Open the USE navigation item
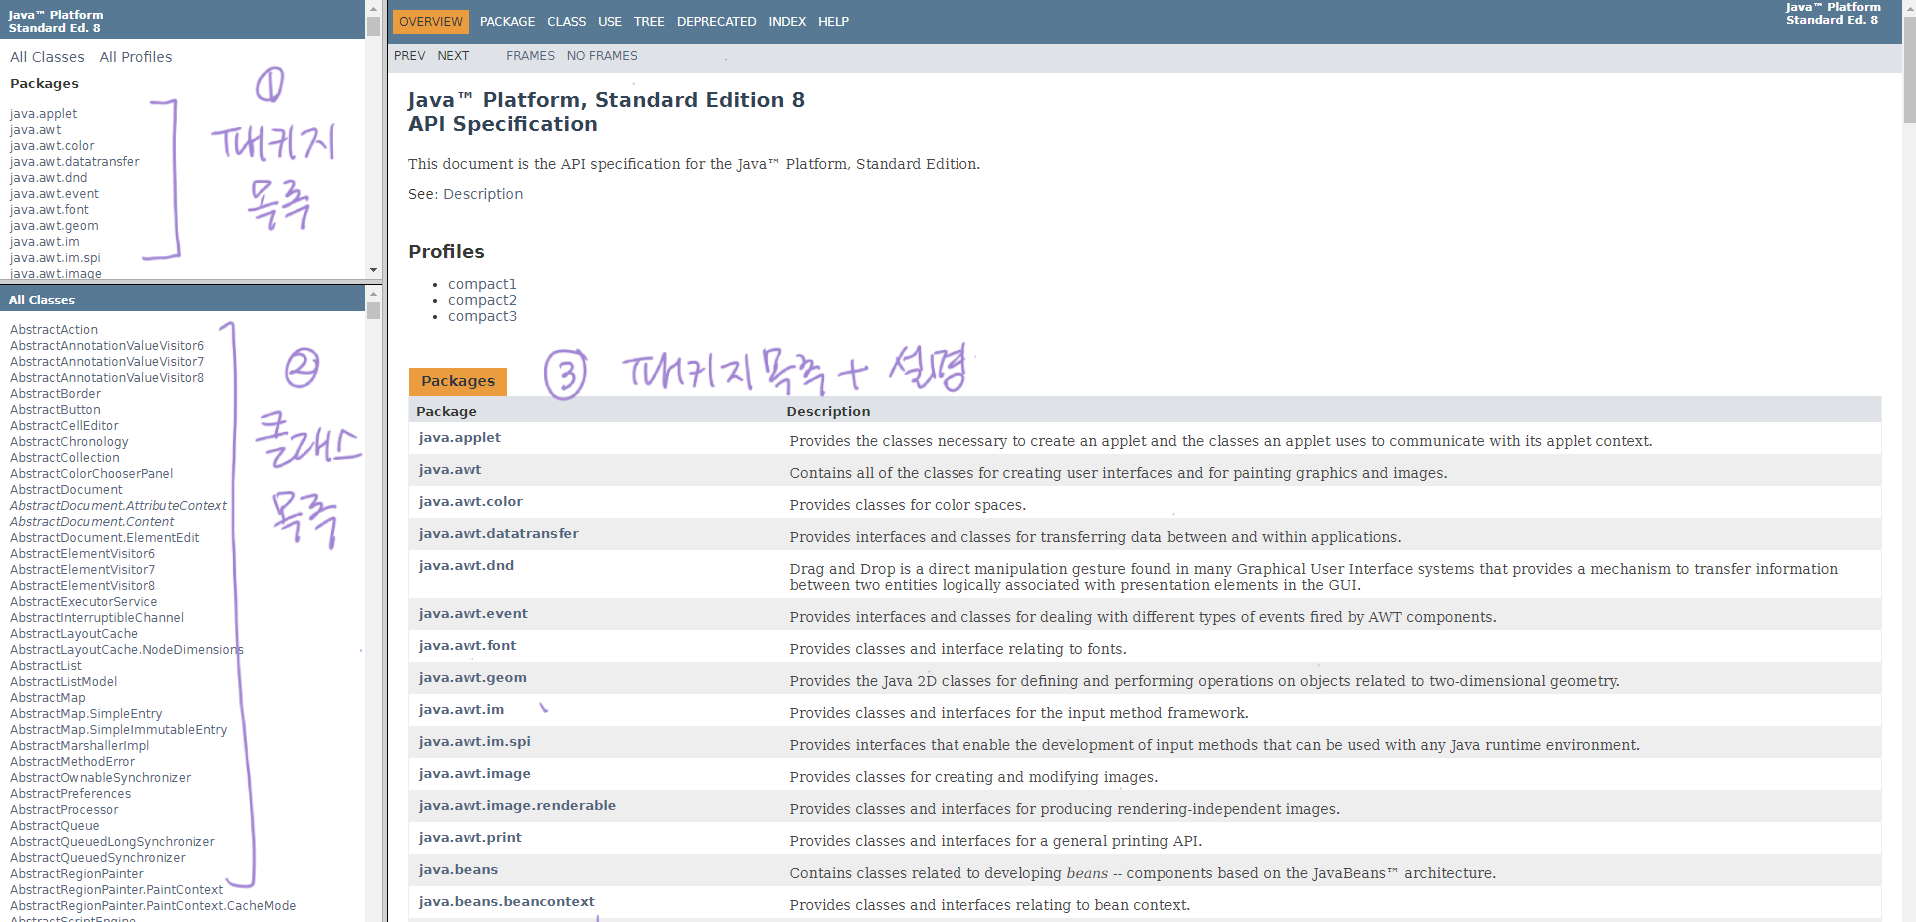This screenshot has height=922, width=1916. (610, 22)
